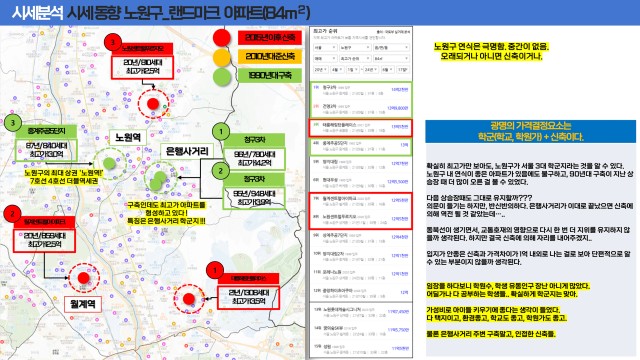Viewport: 640px width, 360px height.
Task: Click the 4위 price value 13억
Action: click(x=404, y=145)
